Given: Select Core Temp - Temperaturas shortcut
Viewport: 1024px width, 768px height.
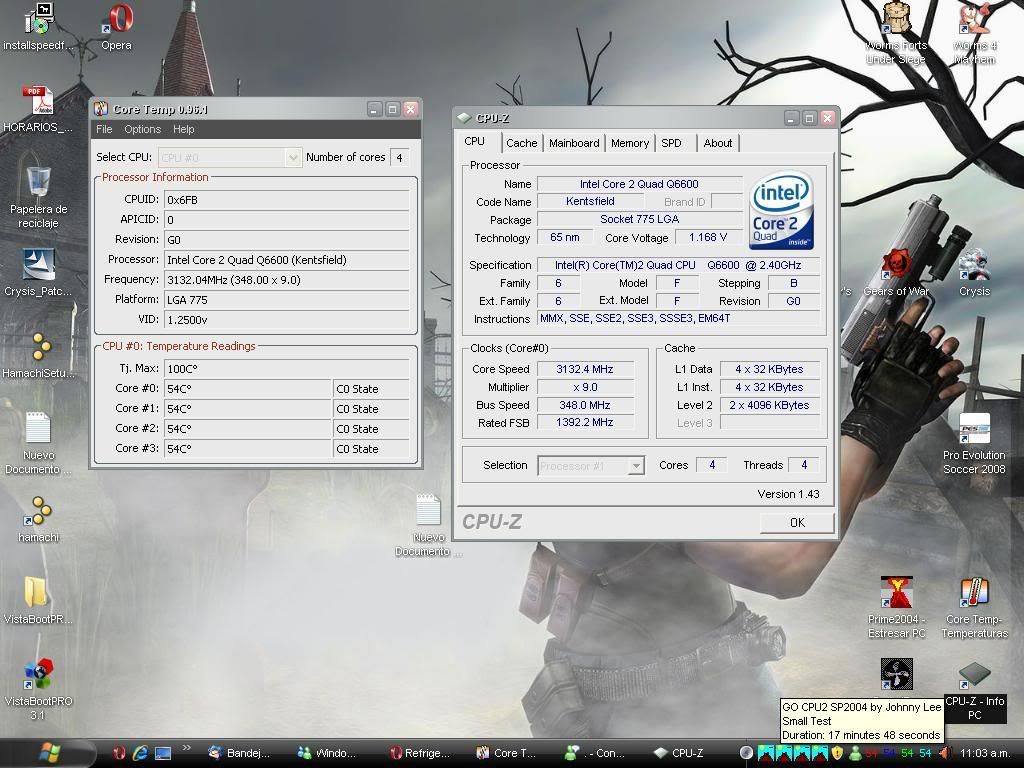Looking at the screenshot, I should (x=974, y=608).
